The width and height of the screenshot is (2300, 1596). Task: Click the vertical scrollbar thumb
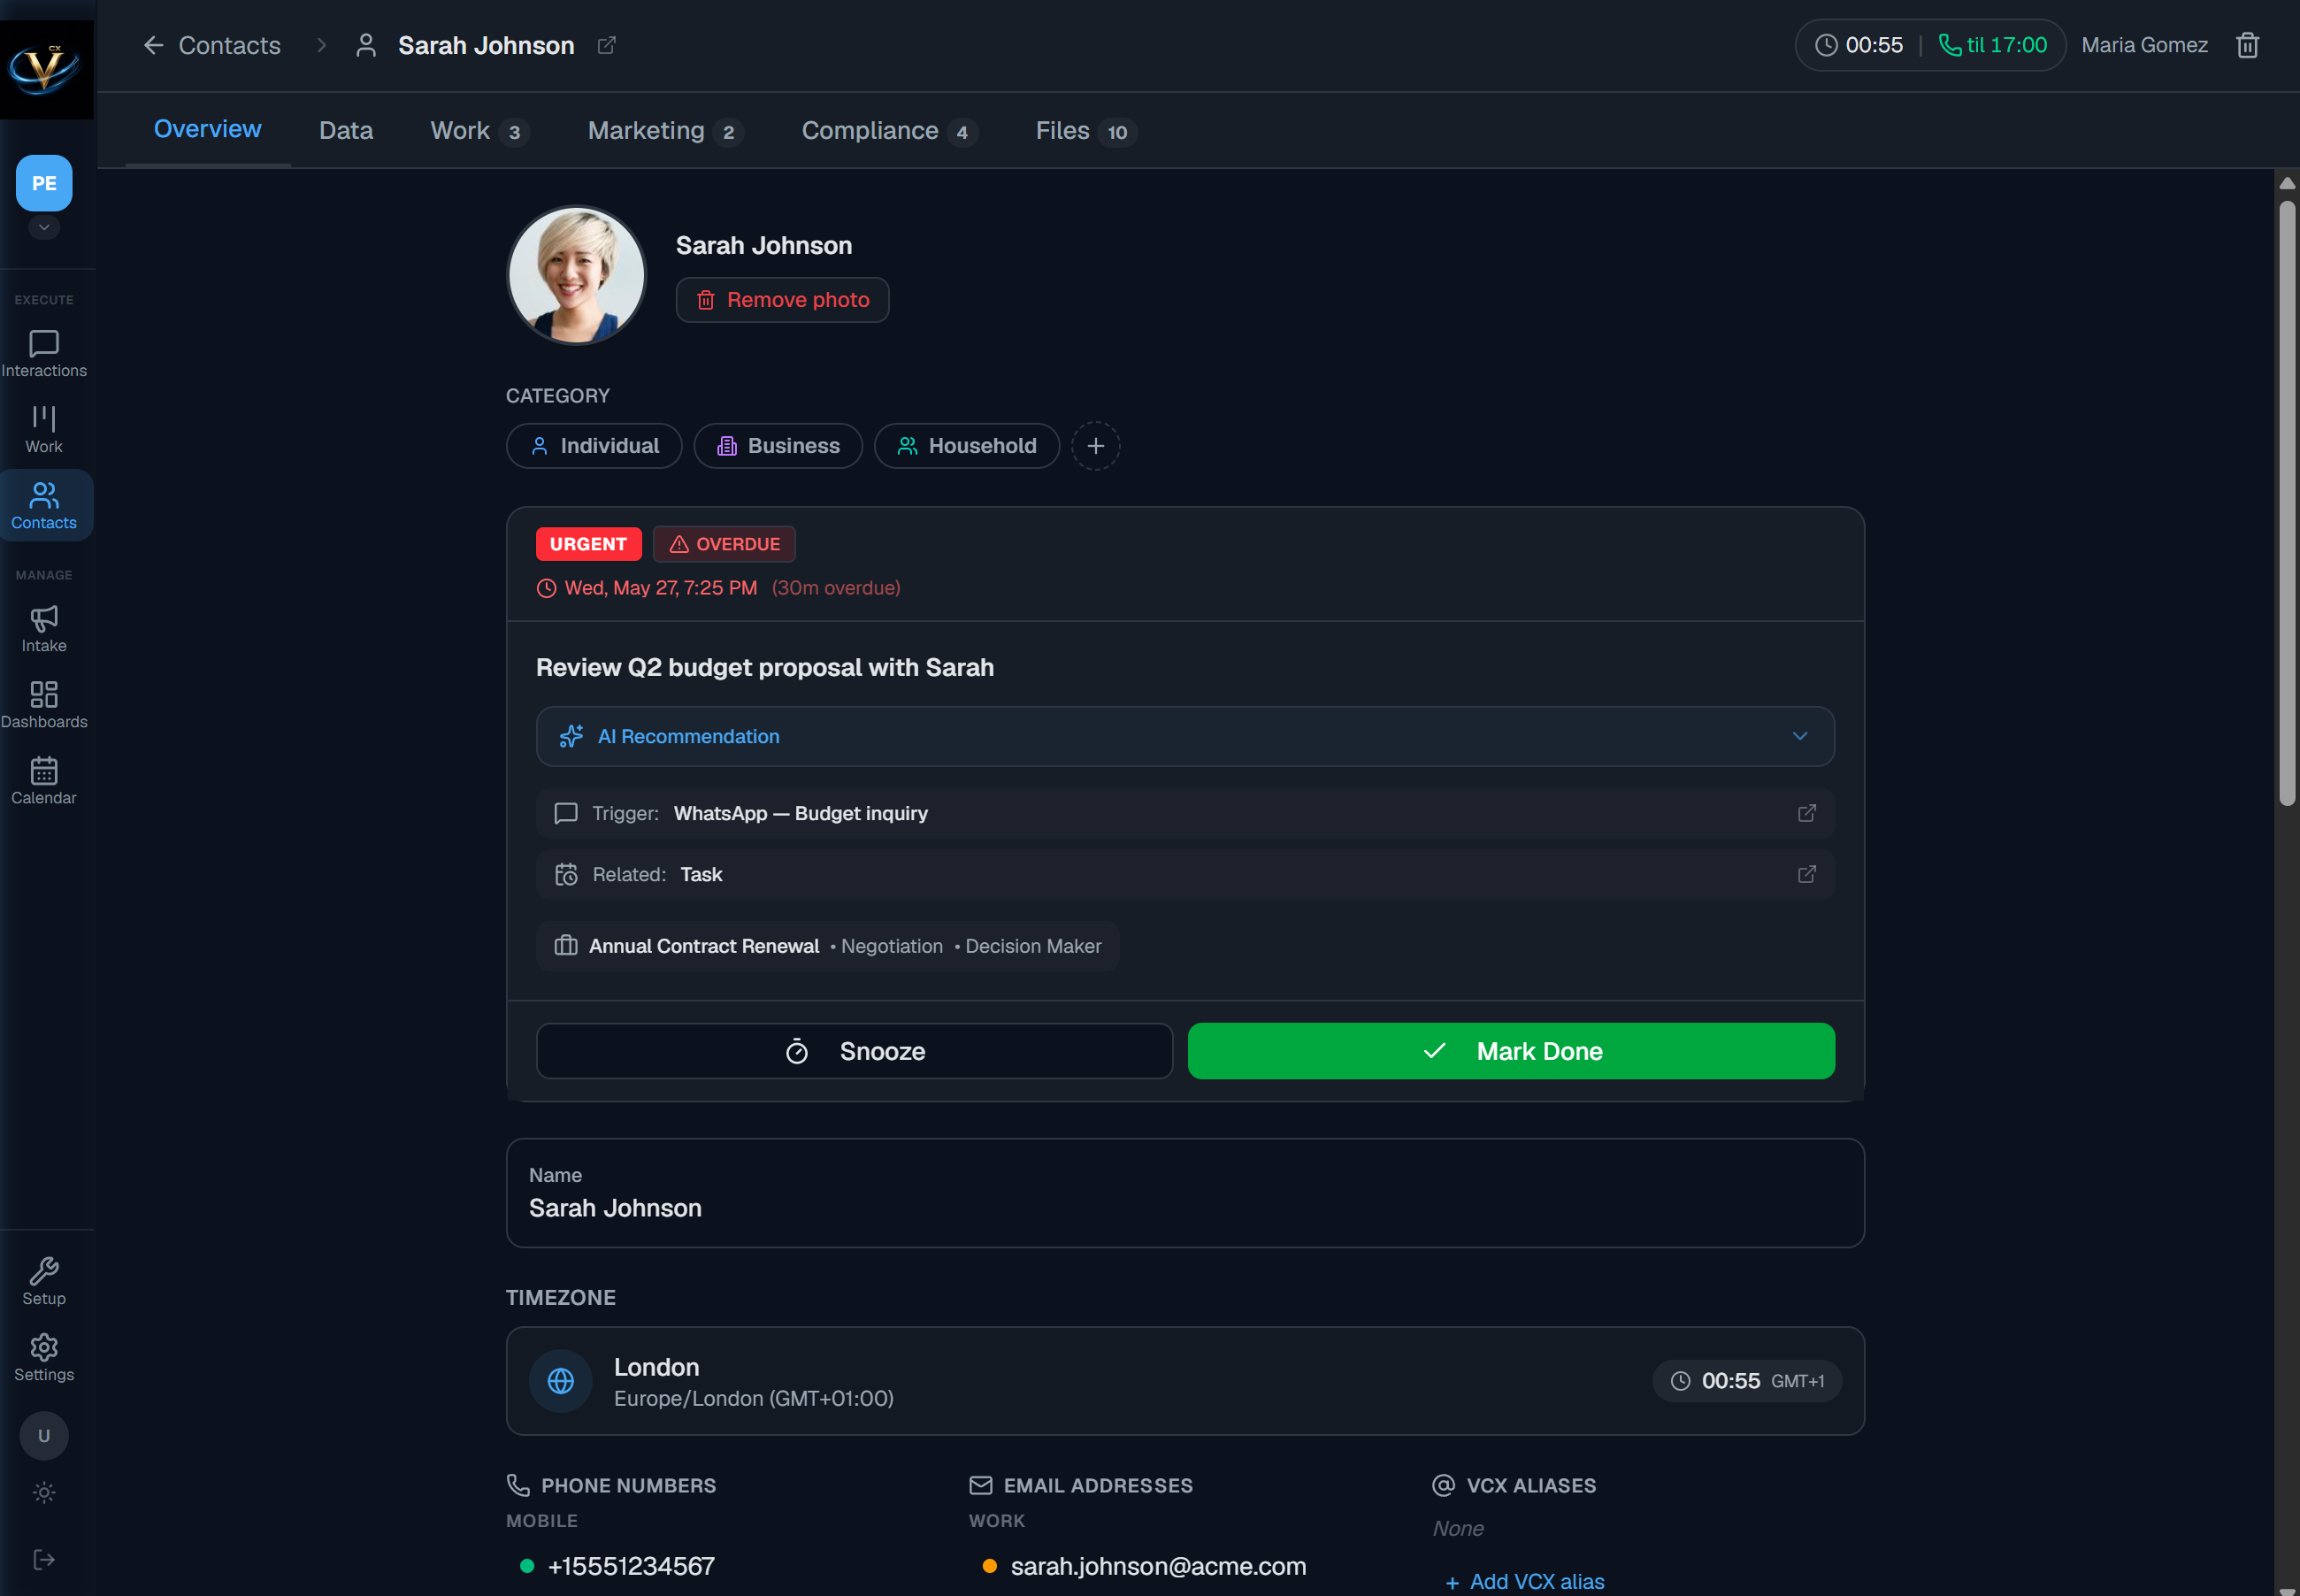tap(2286, 503)
